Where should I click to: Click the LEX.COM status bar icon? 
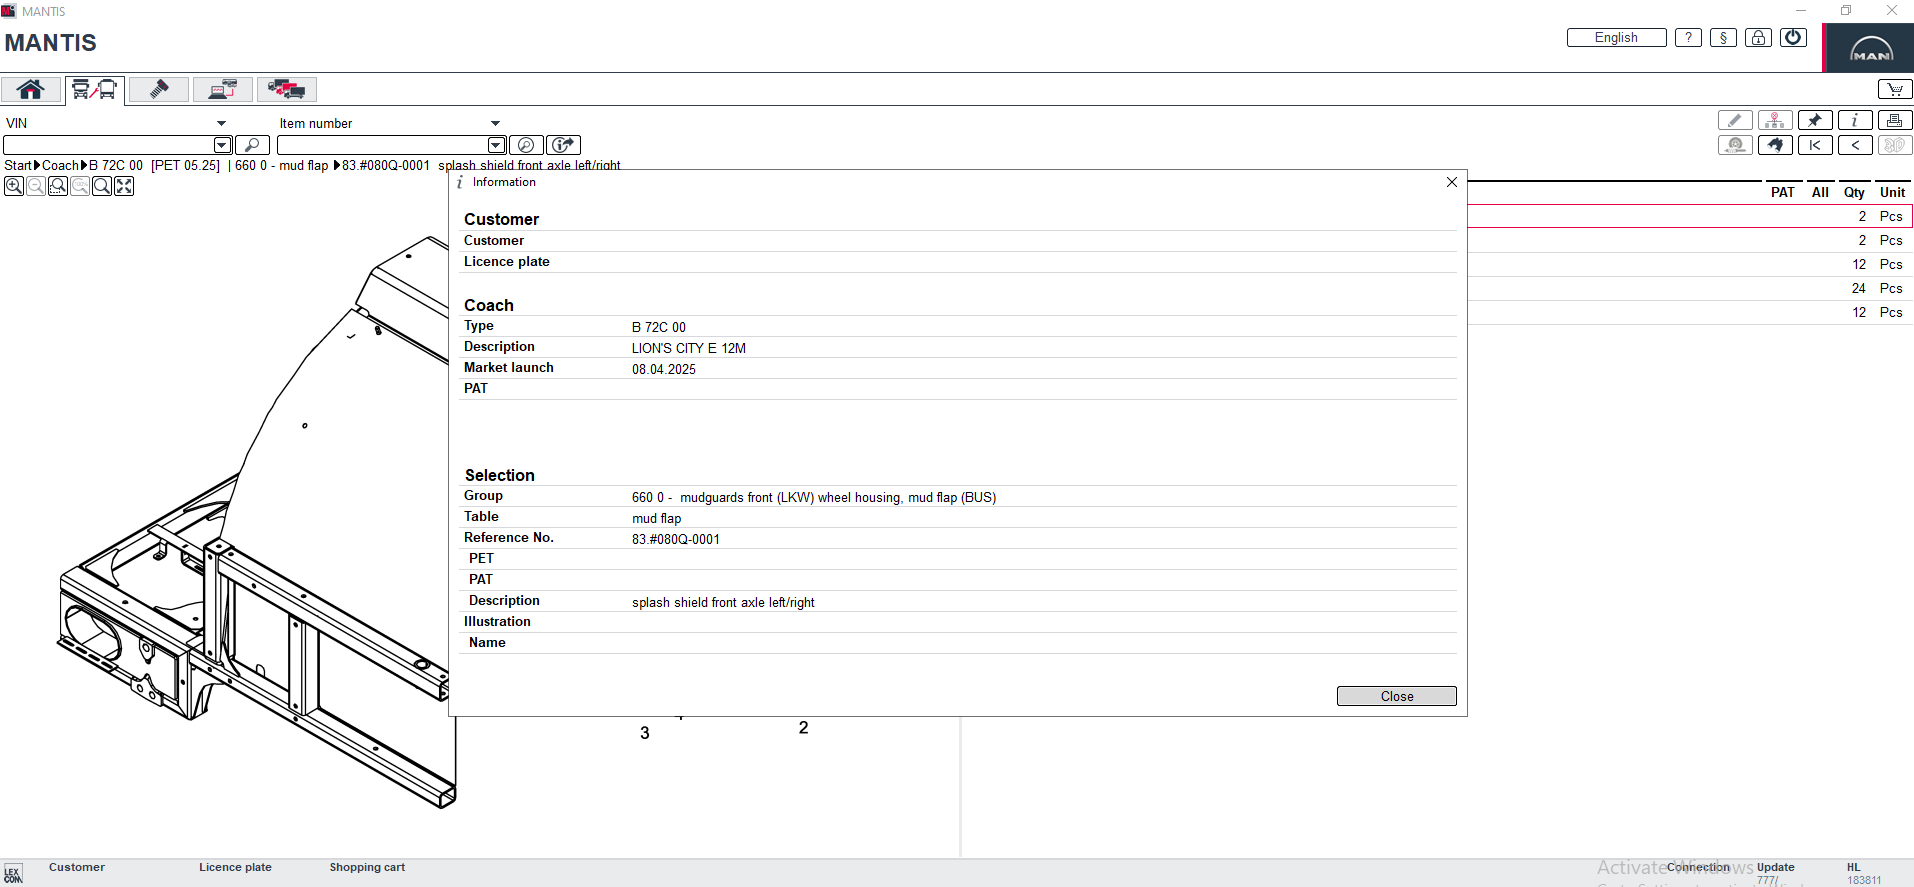12,874
